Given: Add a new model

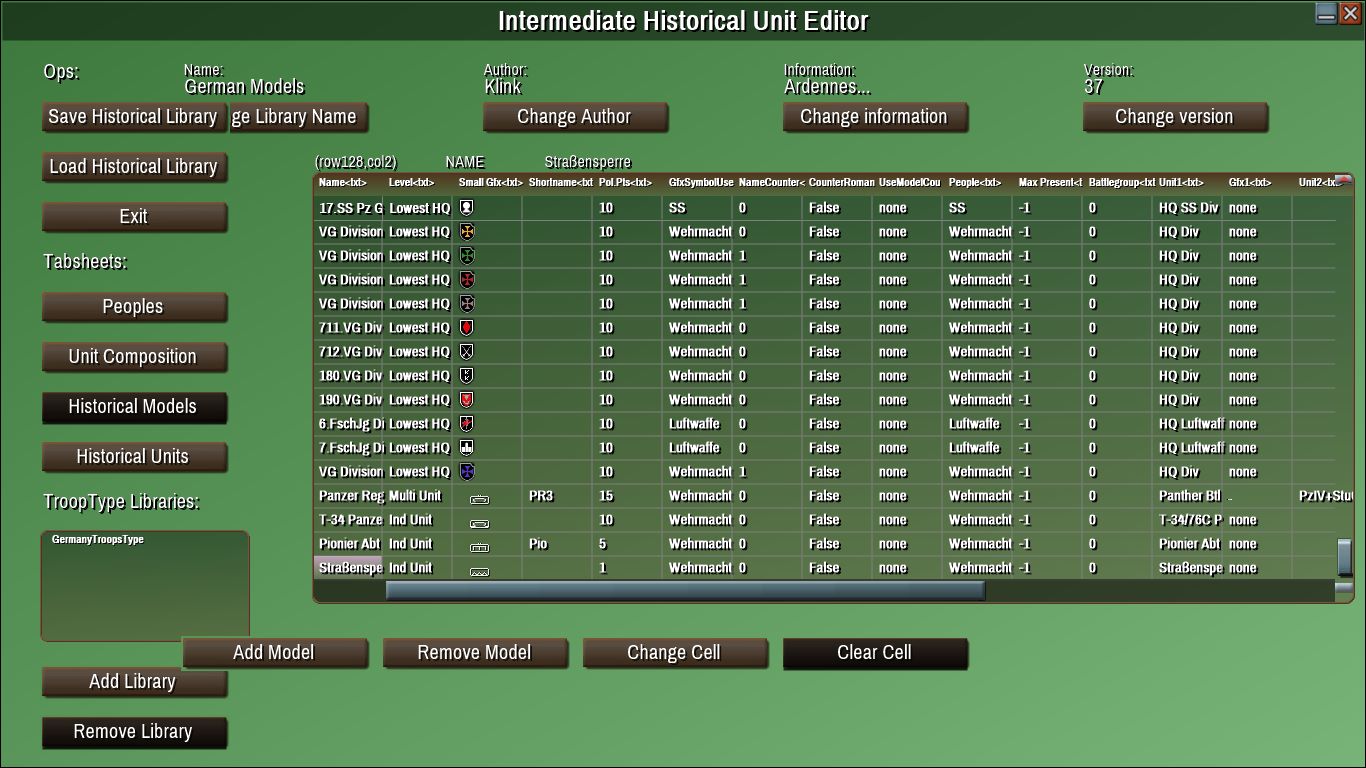Looking at the screenshot, I should tap(275, 653).
